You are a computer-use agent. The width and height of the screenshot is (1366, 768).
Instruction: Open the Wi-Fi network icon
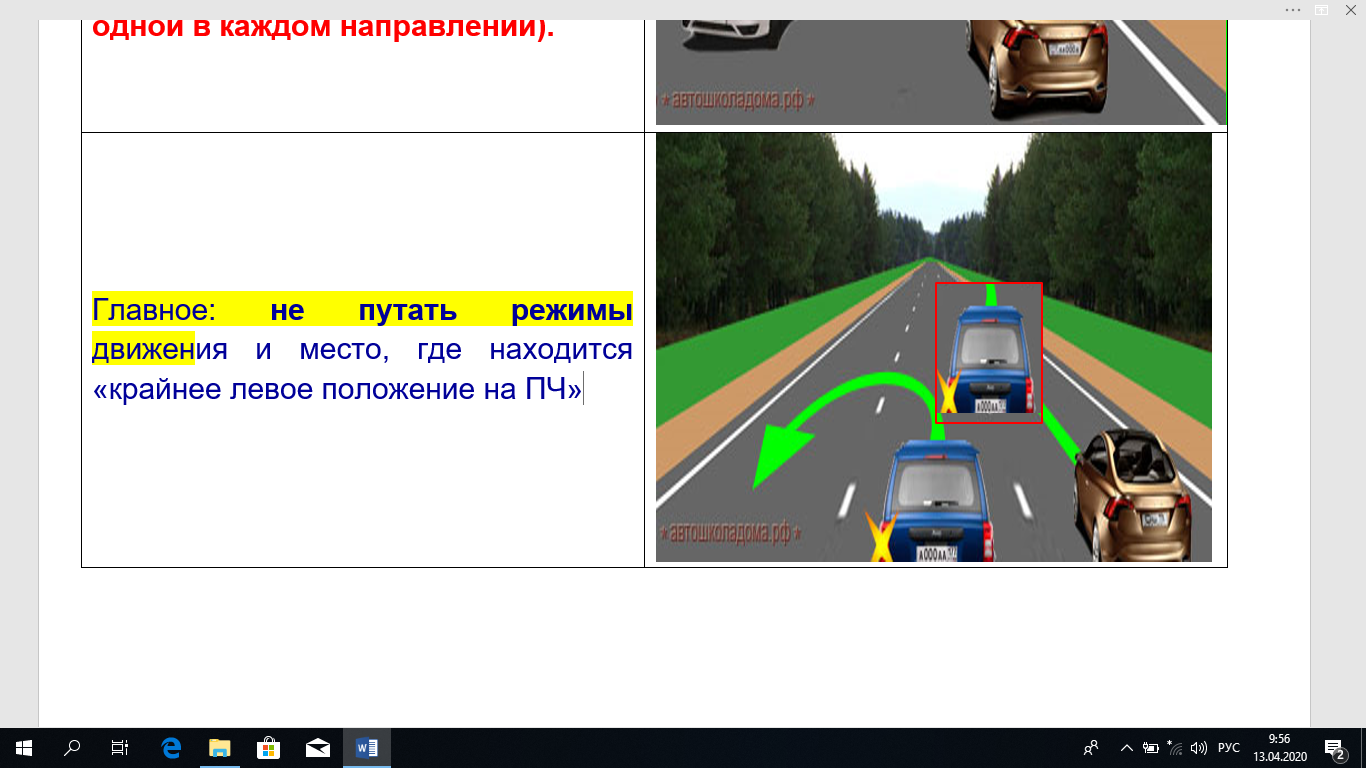[x=1174, y=747]
